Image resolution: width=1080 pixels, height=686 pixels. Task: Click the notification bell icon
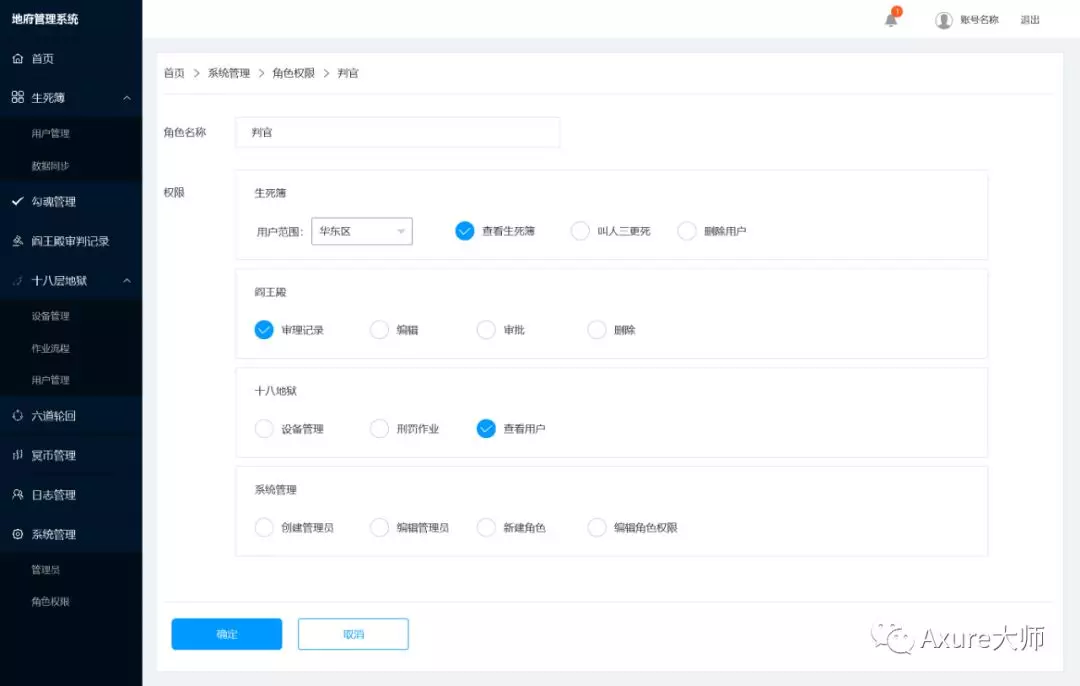coord(891,19)
